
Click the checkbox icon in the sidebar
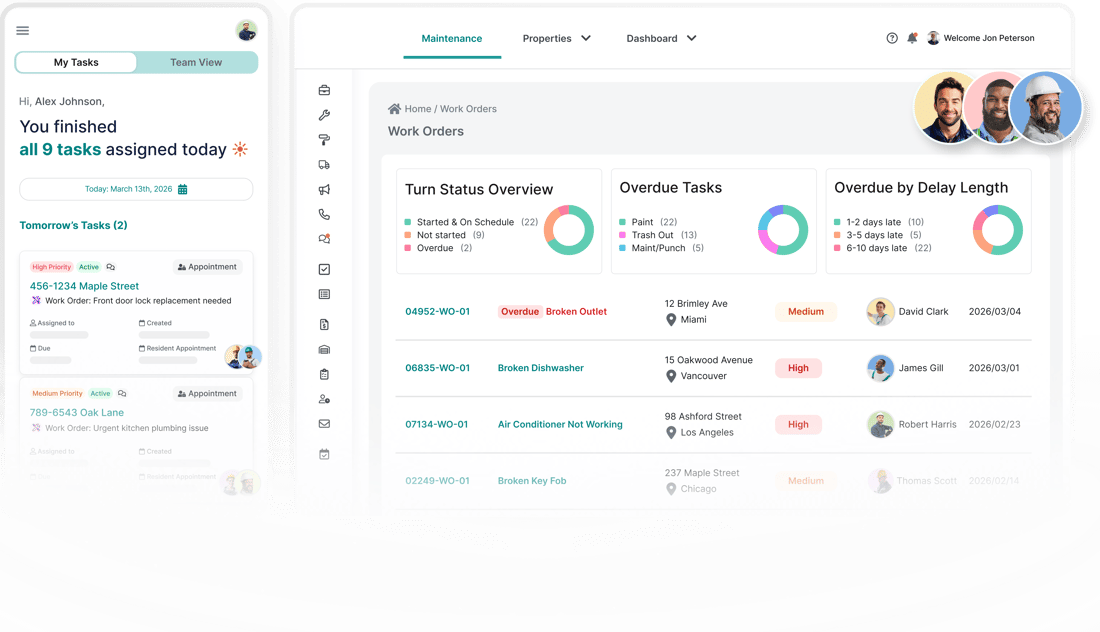[x=324, y=269]
